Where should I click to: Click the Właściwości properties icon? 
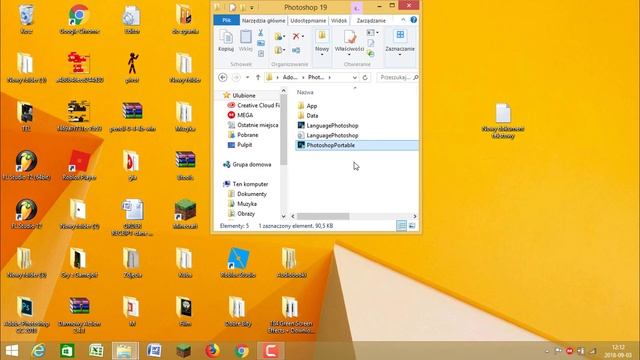click(x=349, y=37)
